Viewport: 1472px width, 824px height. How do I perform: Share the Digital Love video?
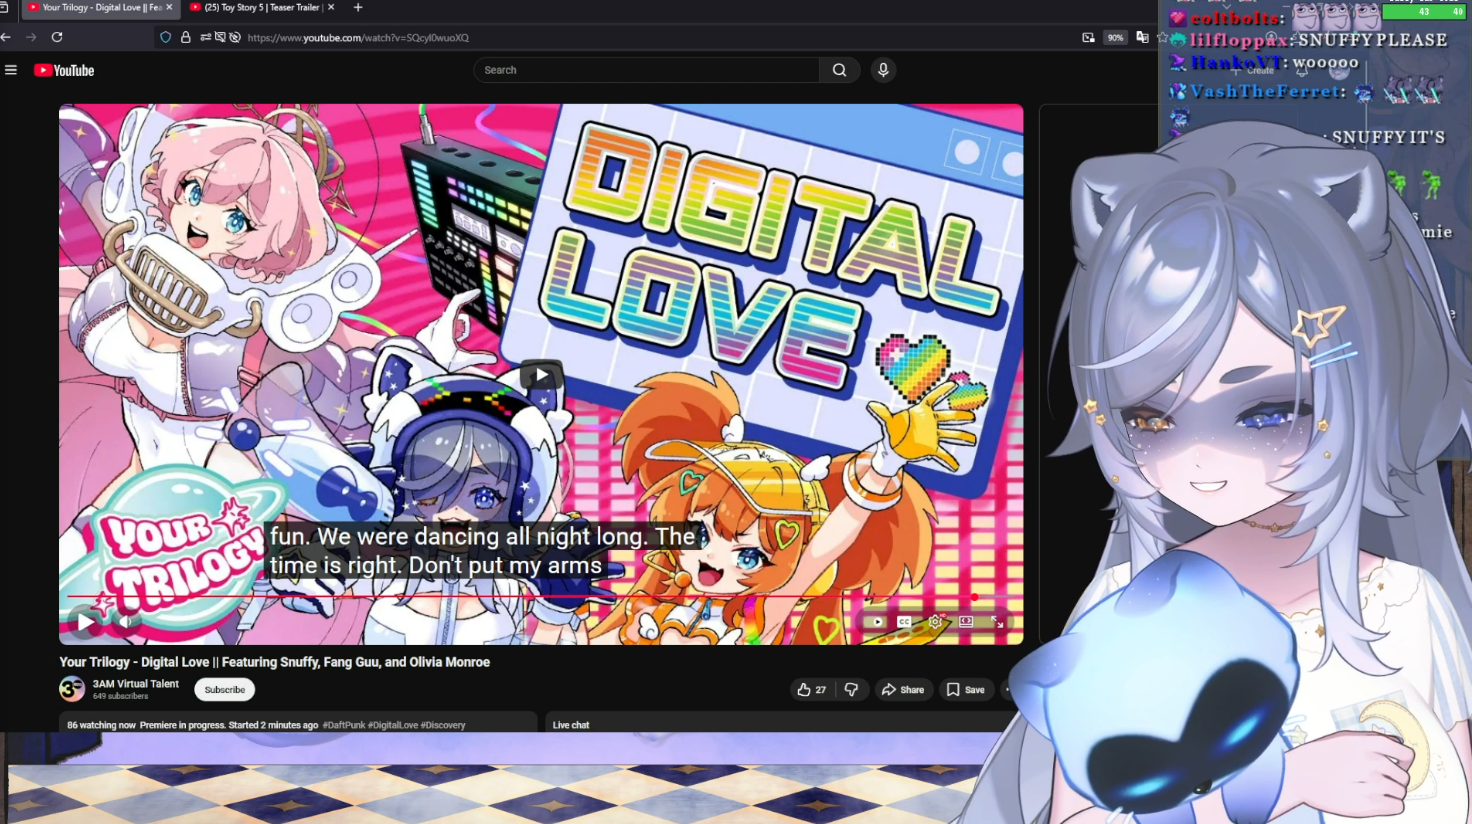(903, 690)
